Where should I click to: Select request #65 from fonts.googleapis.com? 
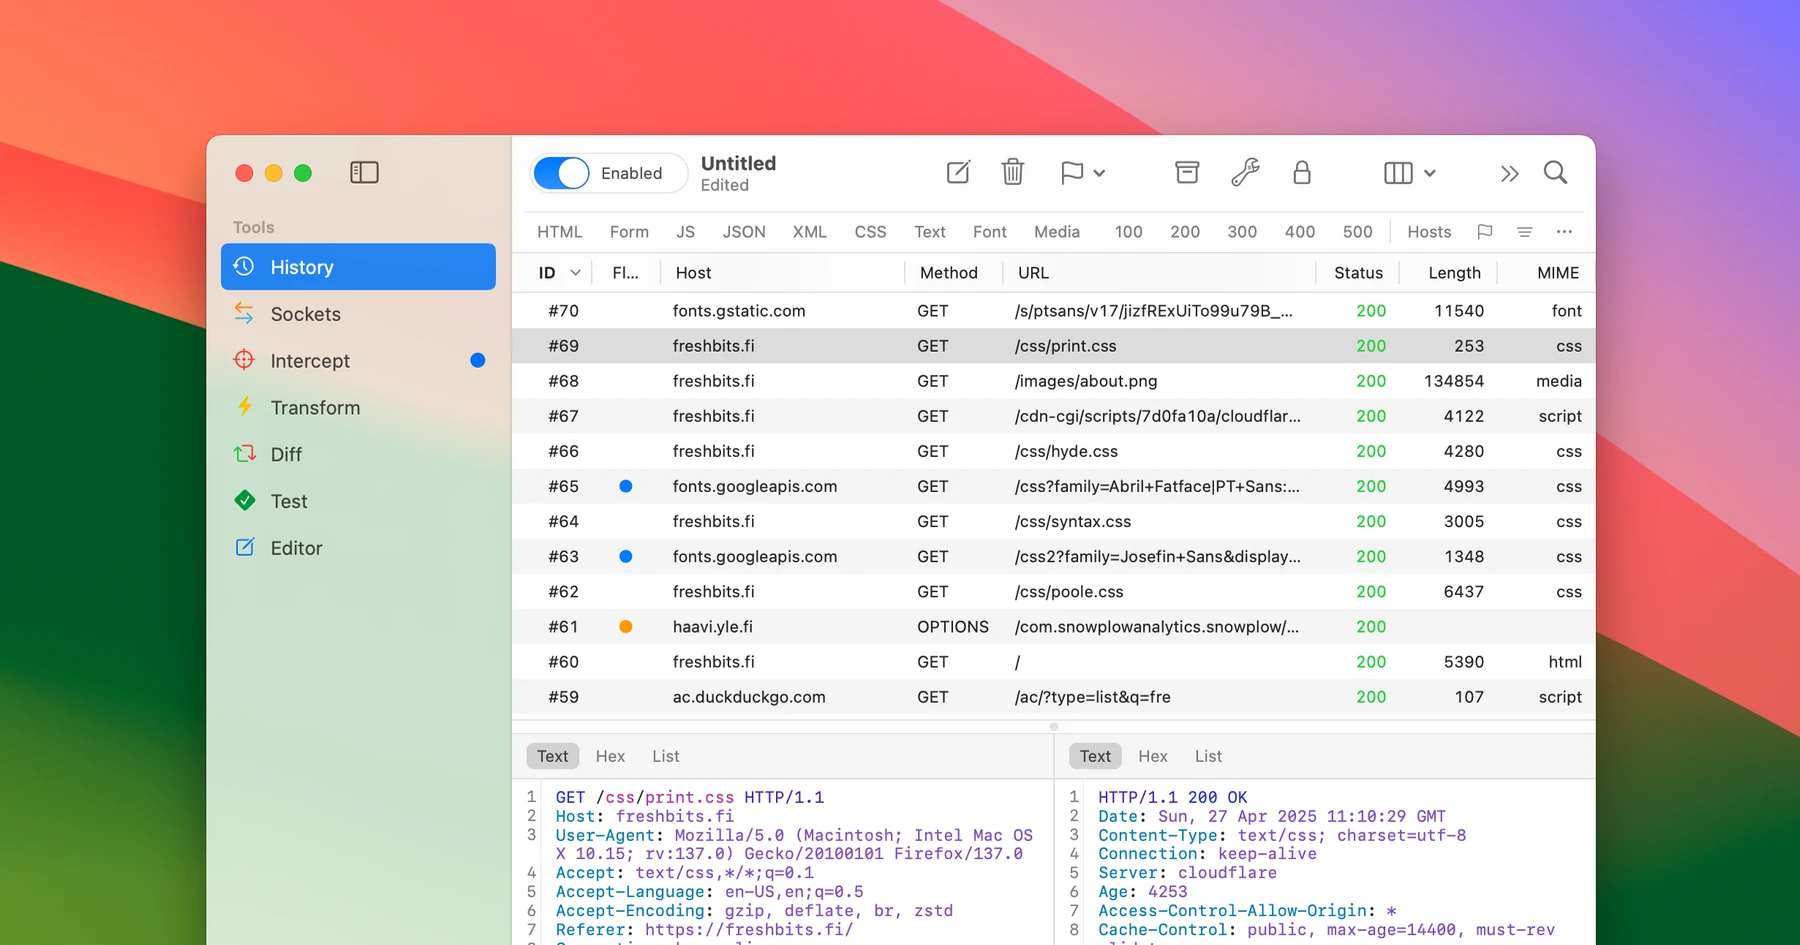[x=900, y=486]
